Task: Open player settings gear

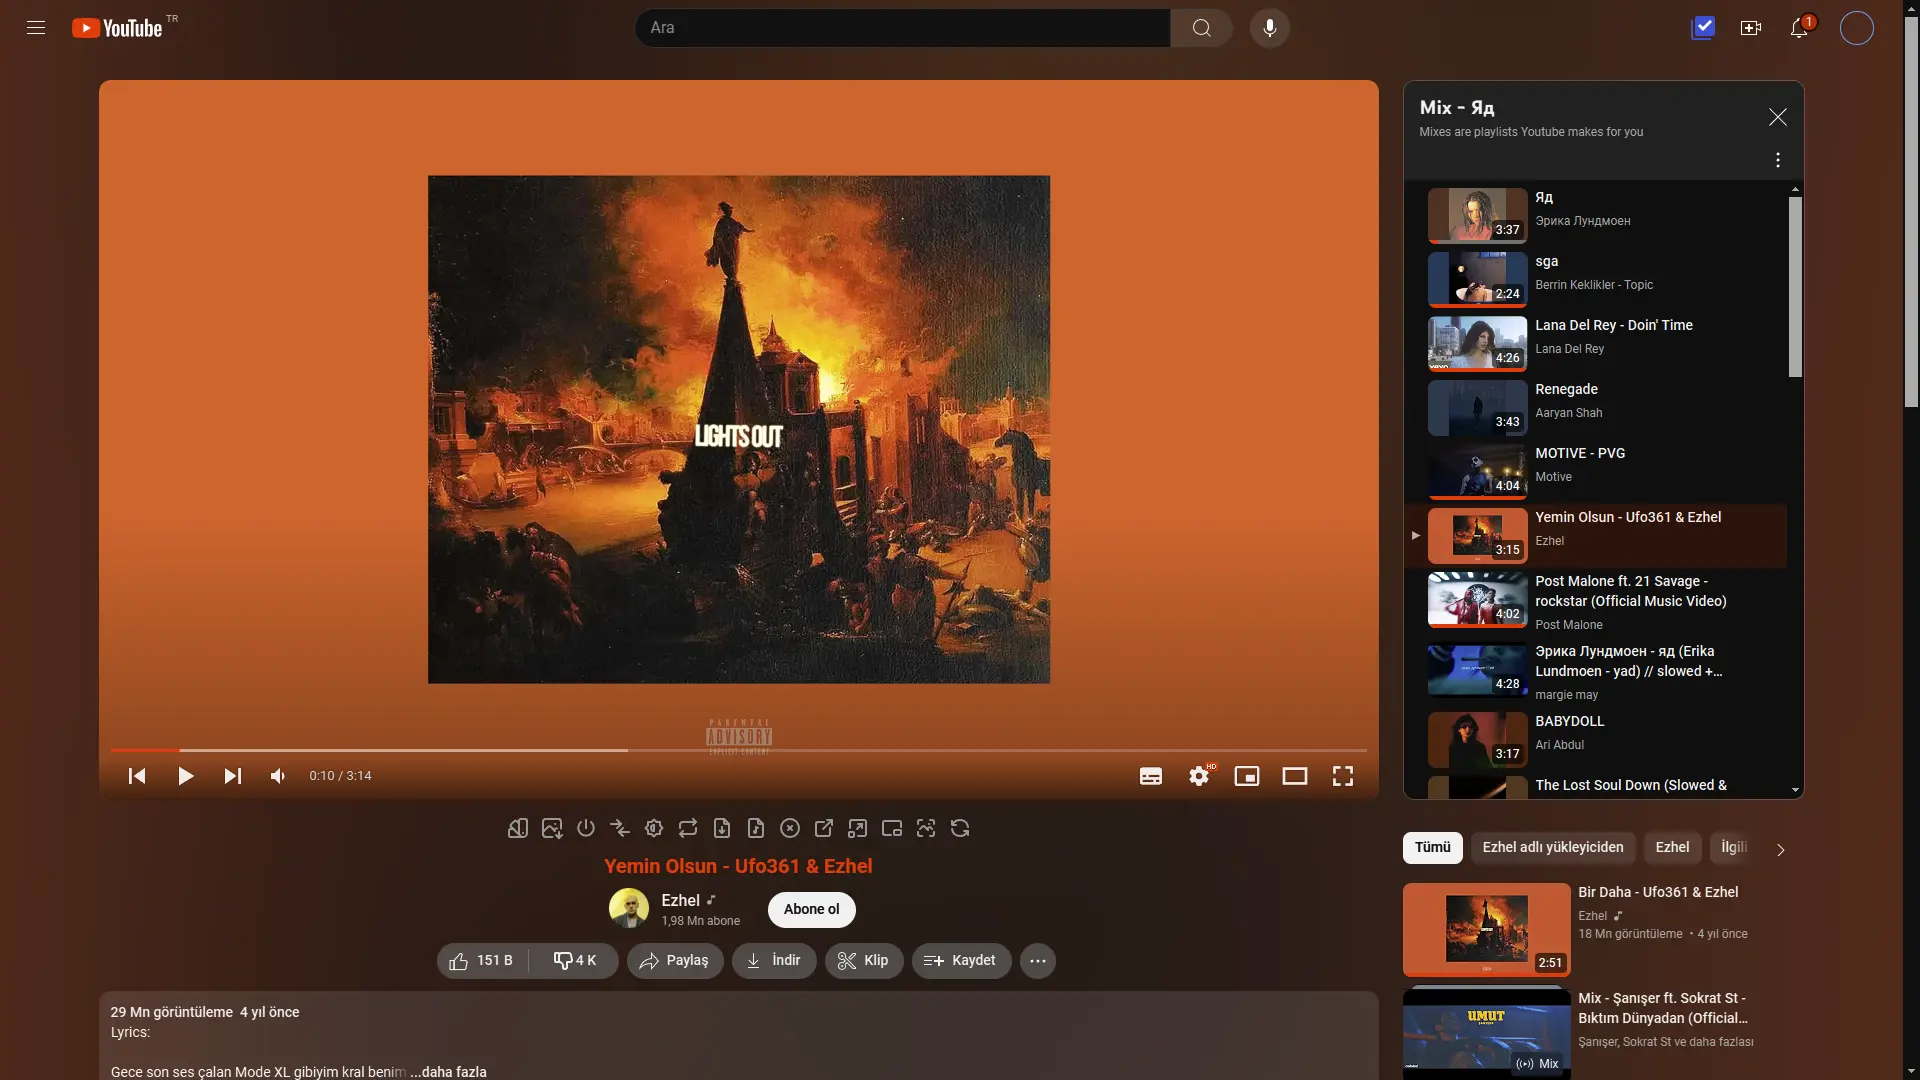Action: [1199, 776]
